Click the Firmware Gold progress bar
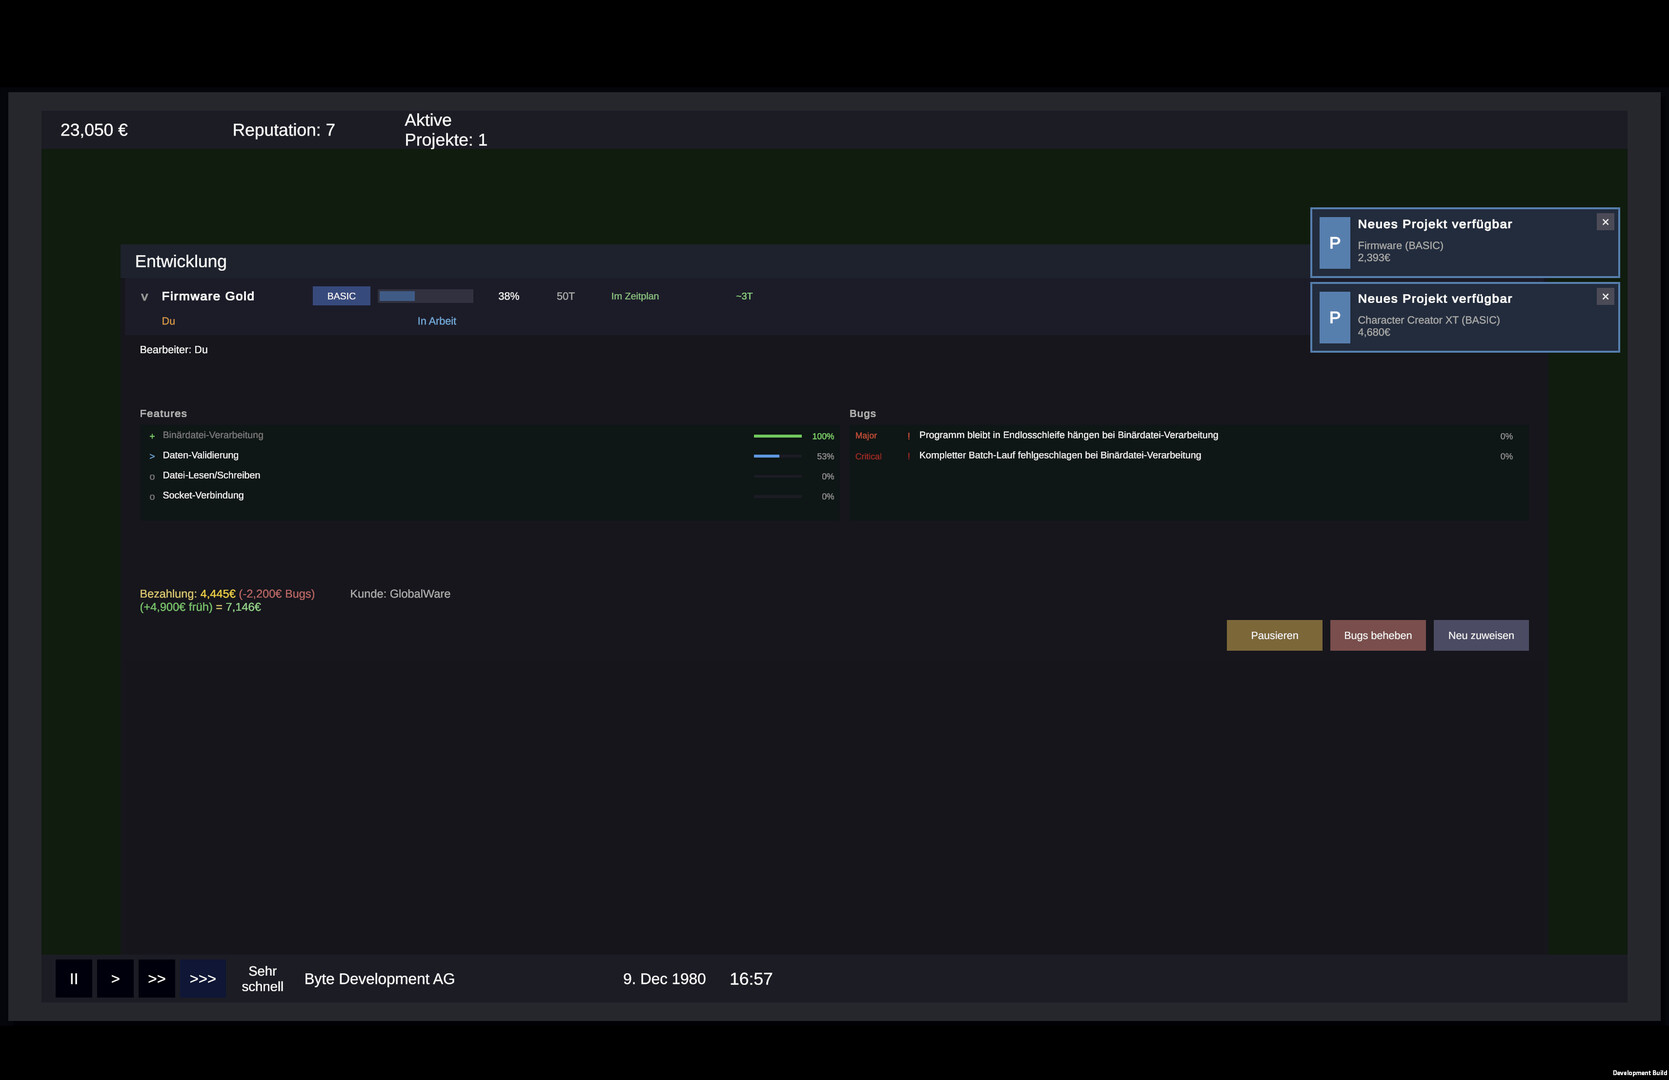 425,297
